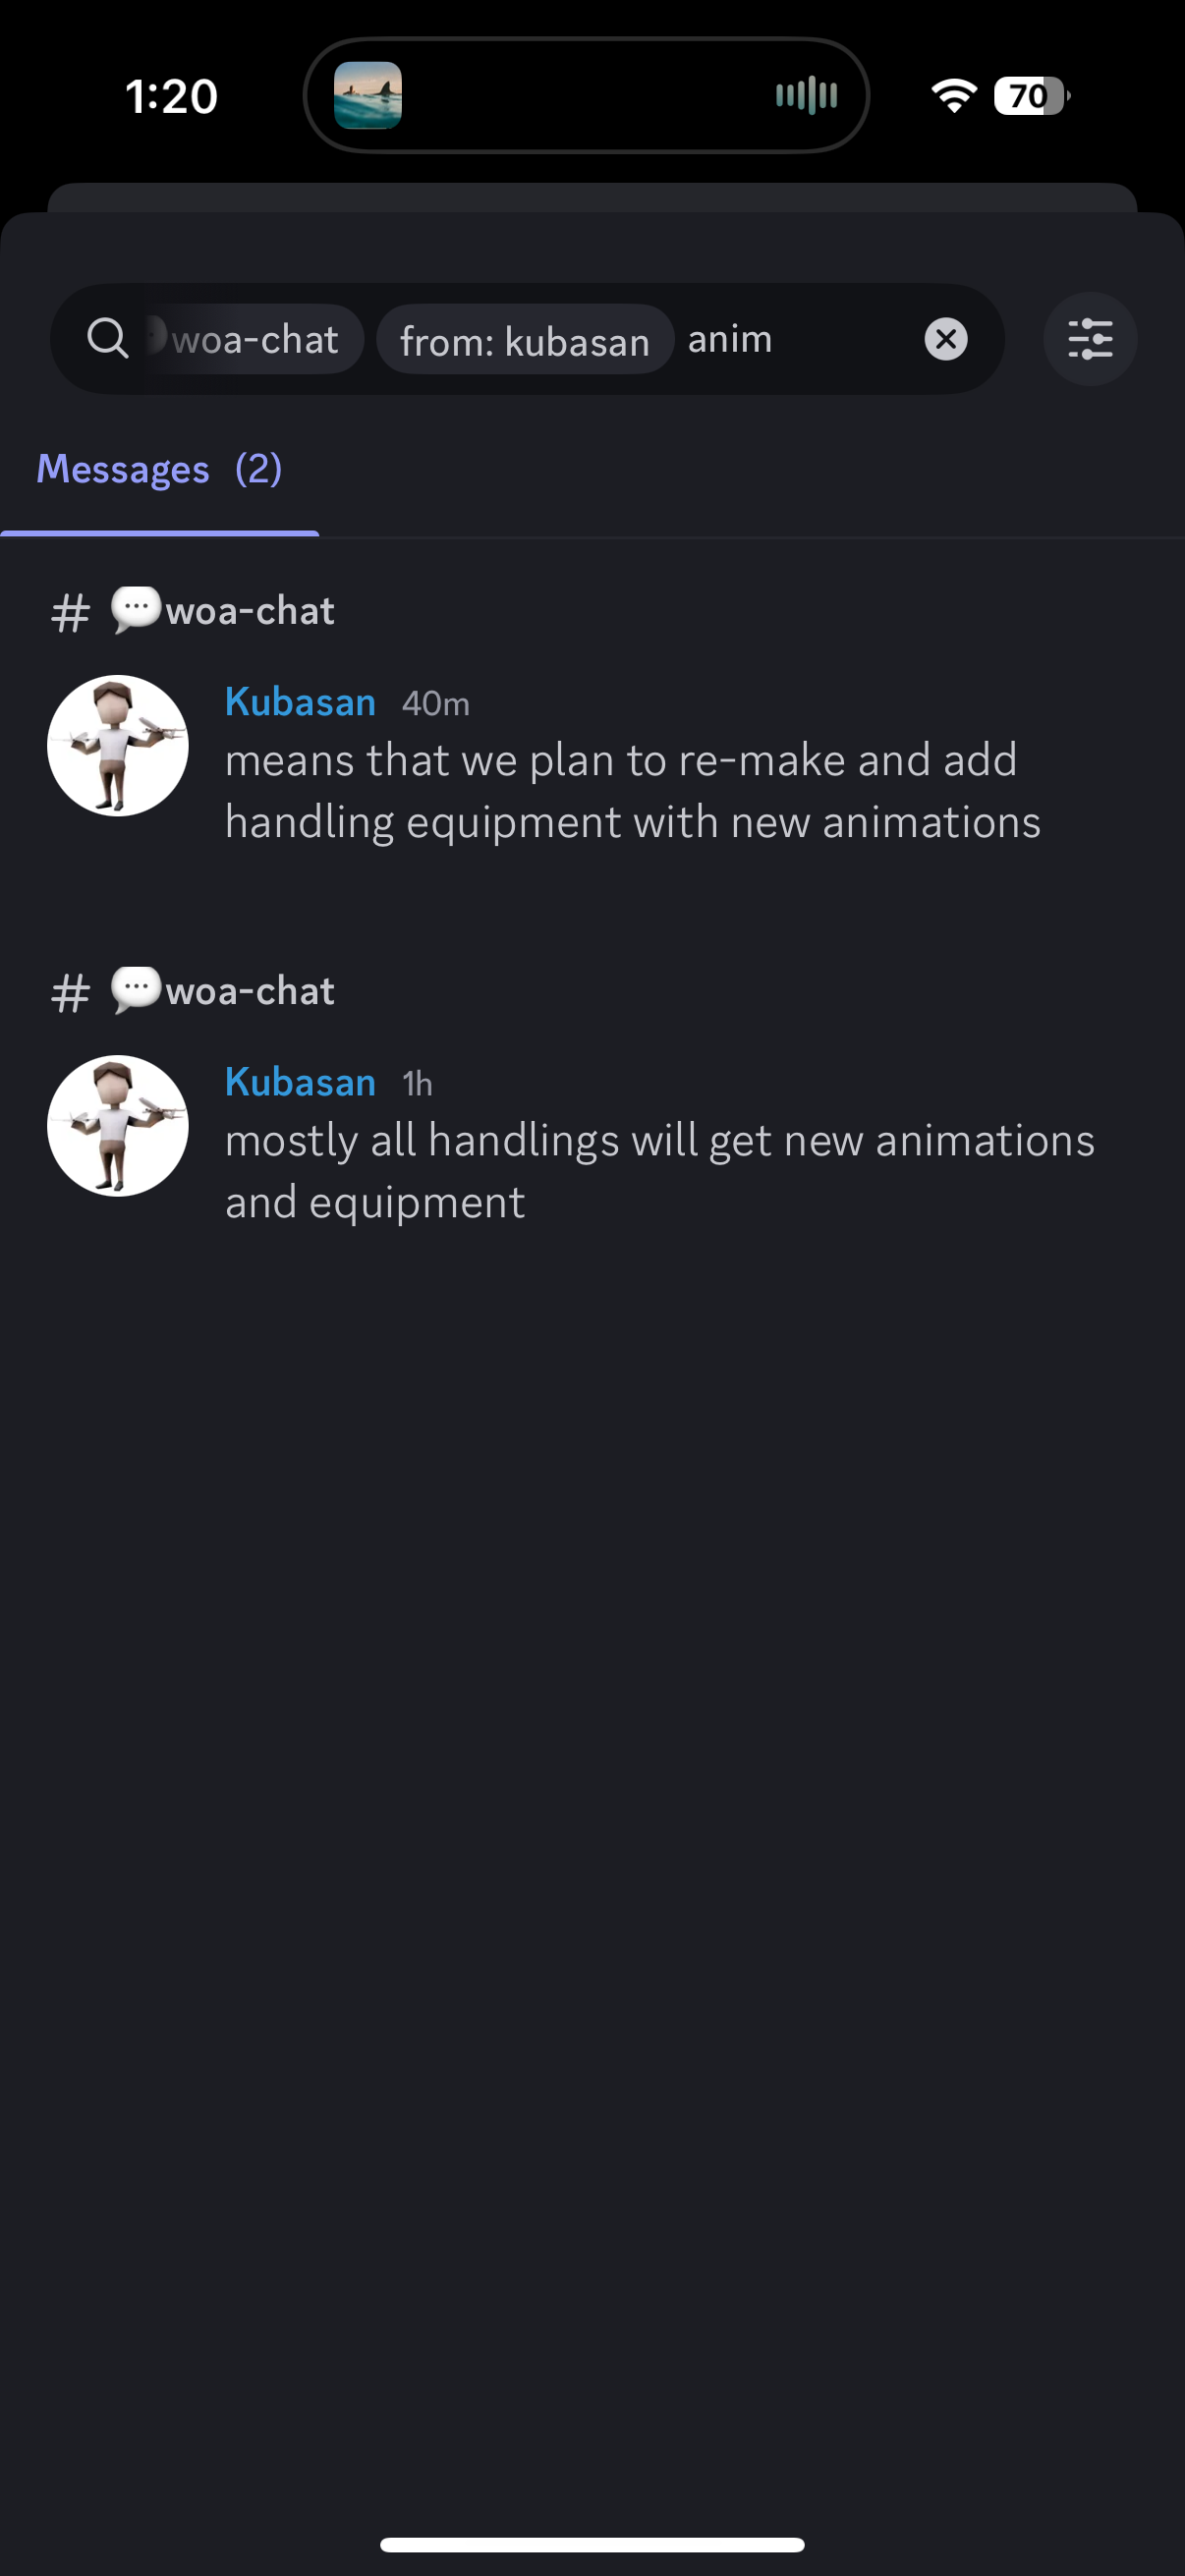Tap the hash icon beside first woa-chat
Viewport: 1185px width, 2576px height.
point(71,612)
